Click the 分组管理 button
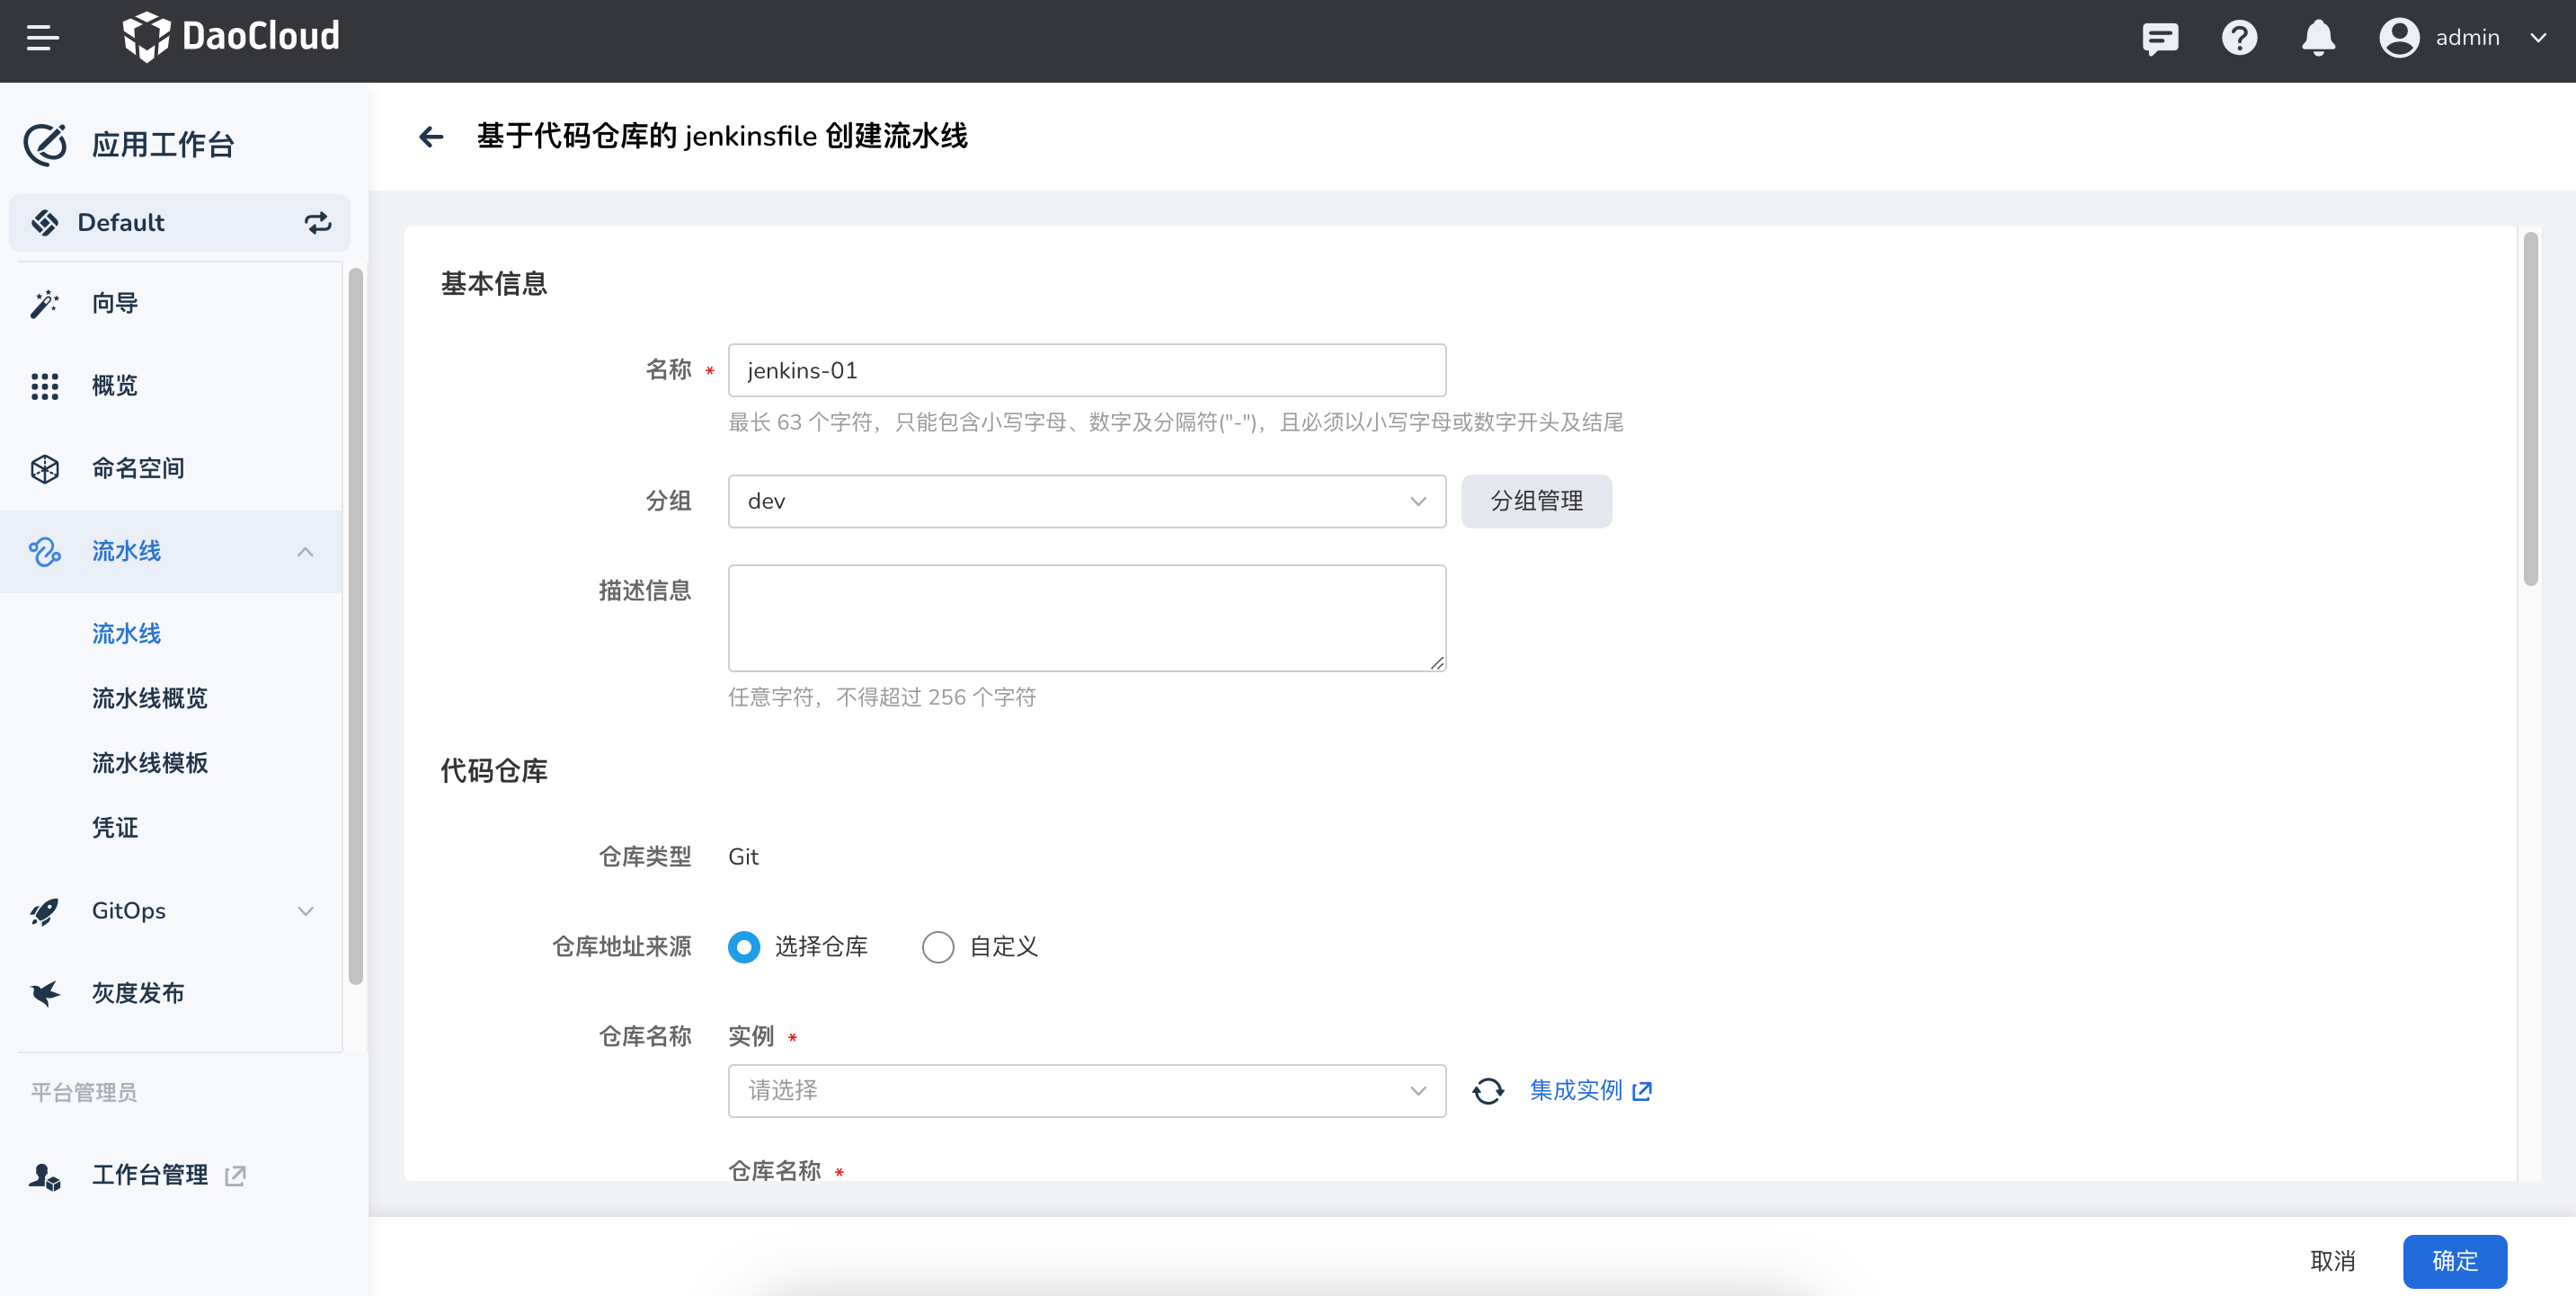 1535,501
